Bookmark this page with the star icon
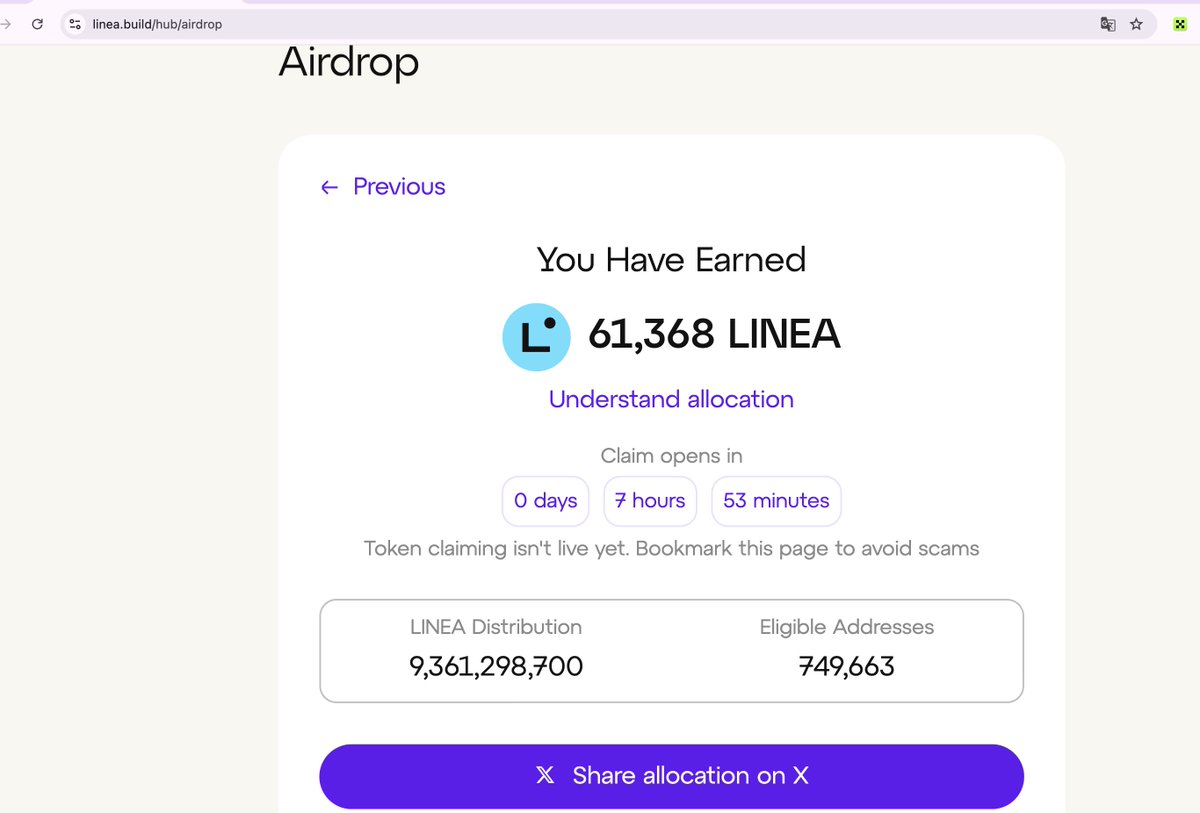1200x813 pixels. tap(1136, 24)
